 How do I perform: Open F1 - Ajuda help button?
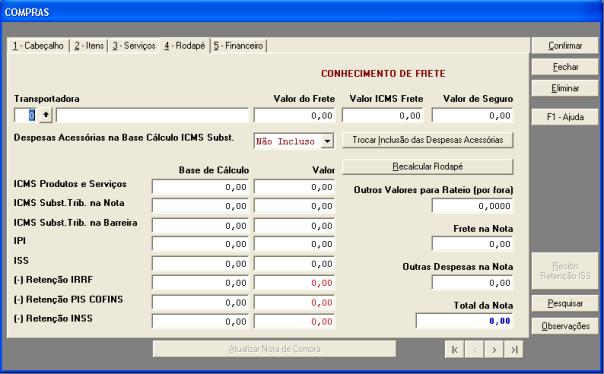tap(565, 117)
